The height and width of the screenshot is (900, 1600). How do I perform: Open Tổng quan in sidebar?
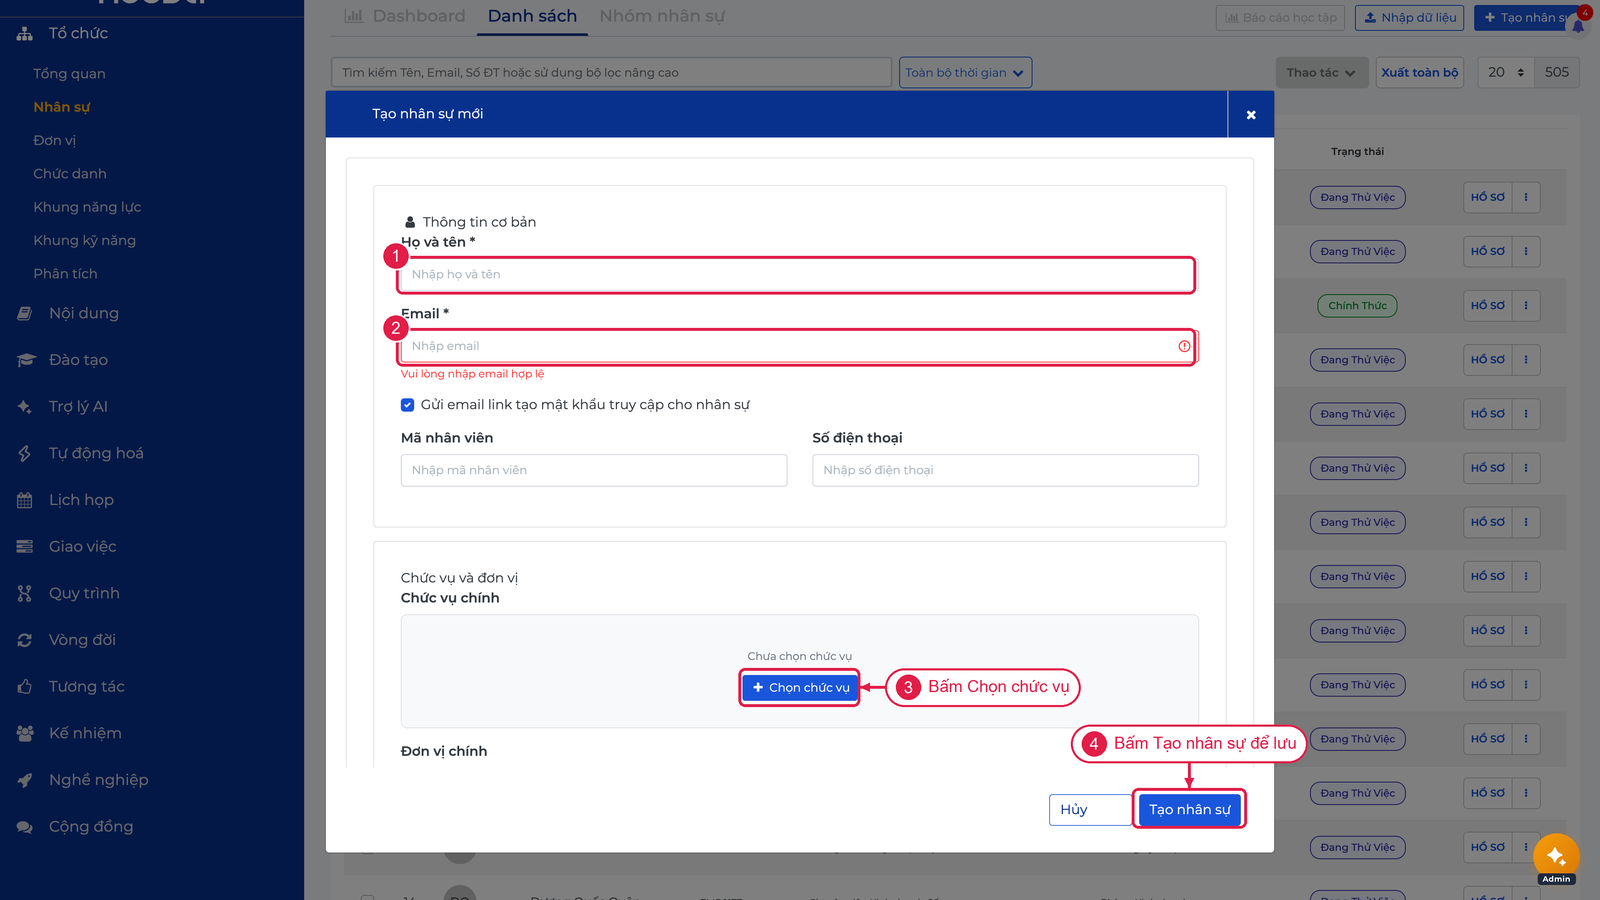[69, 74]
